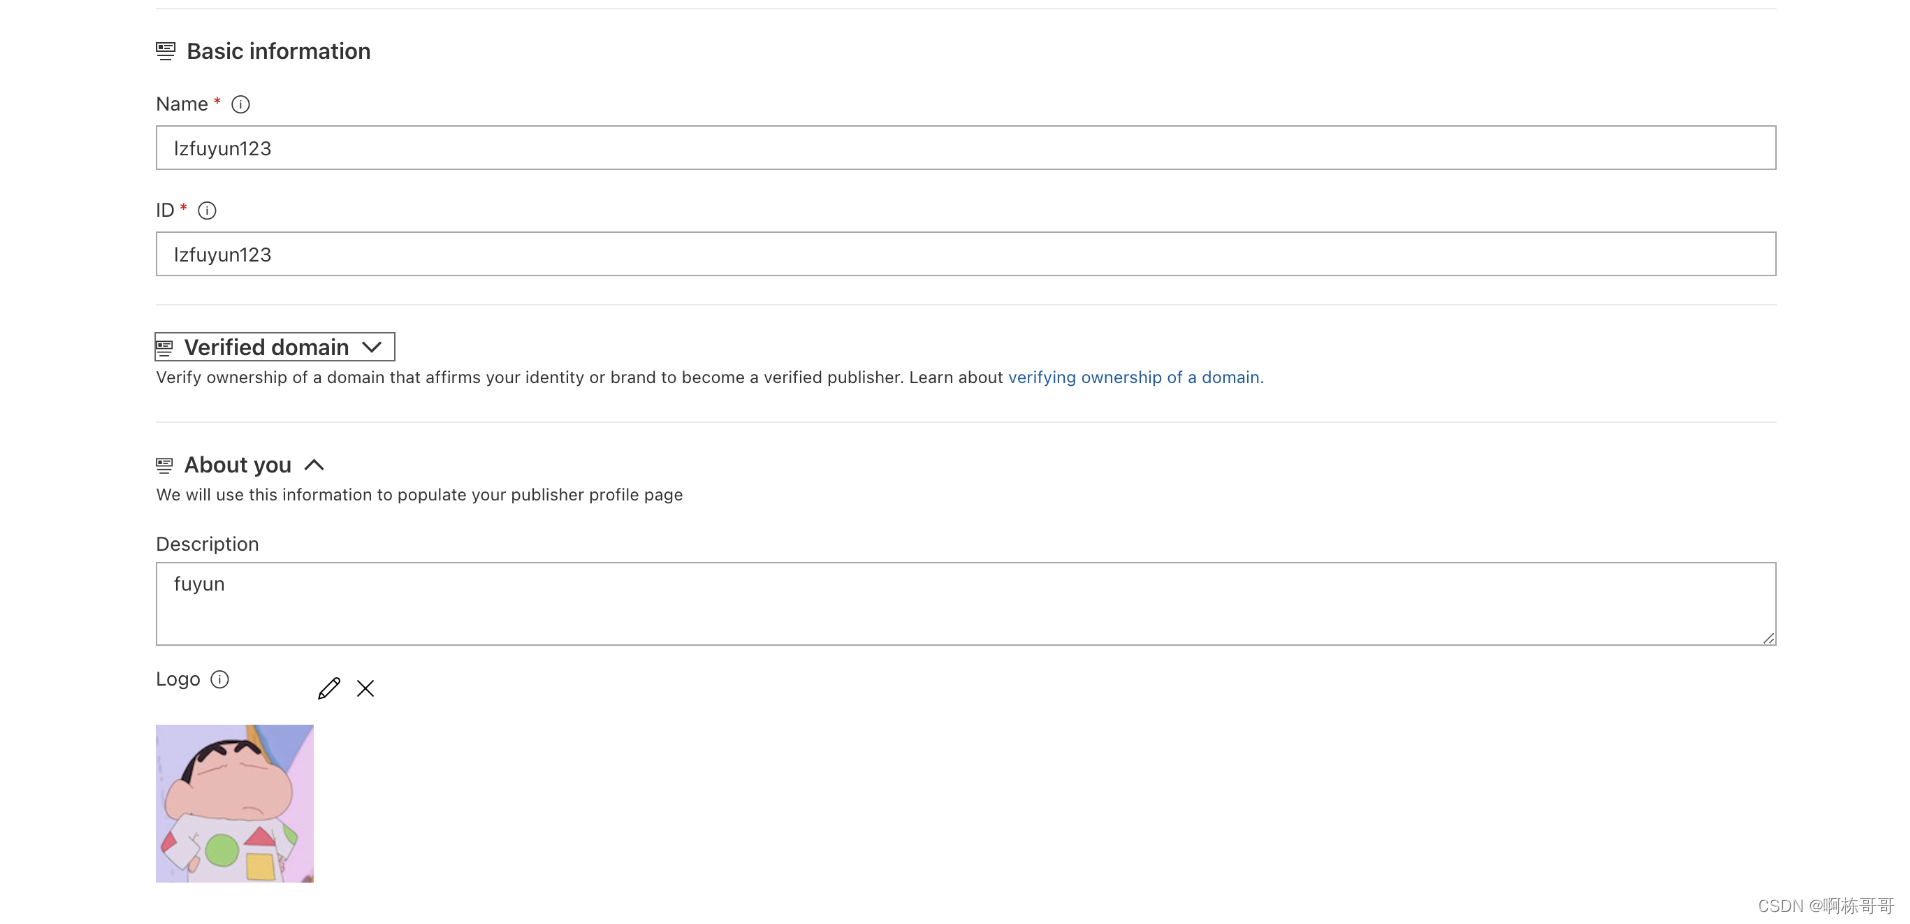Screen dimensions: 1910x924
Task: Click the Description label text
Action: click(207, 544)
